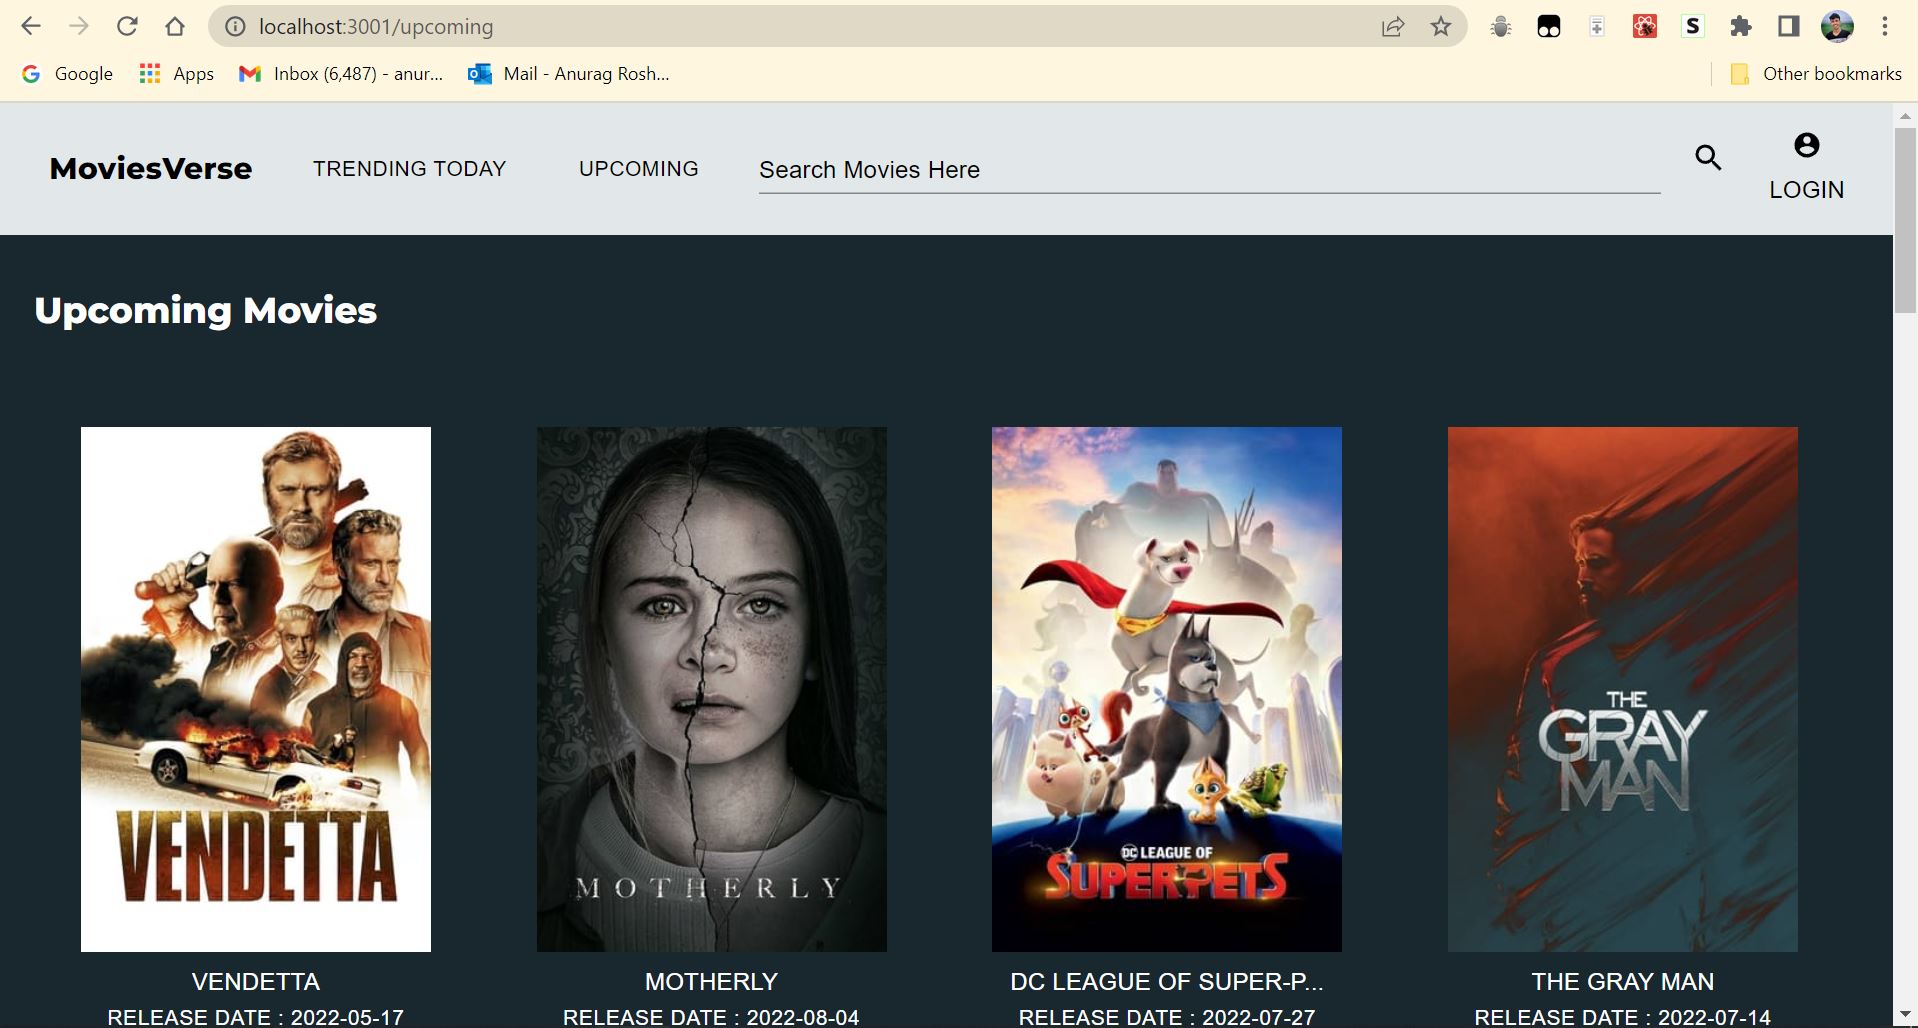Open the Extensions puzzle icon
1918x1028 pixels.
(1741, 27)
